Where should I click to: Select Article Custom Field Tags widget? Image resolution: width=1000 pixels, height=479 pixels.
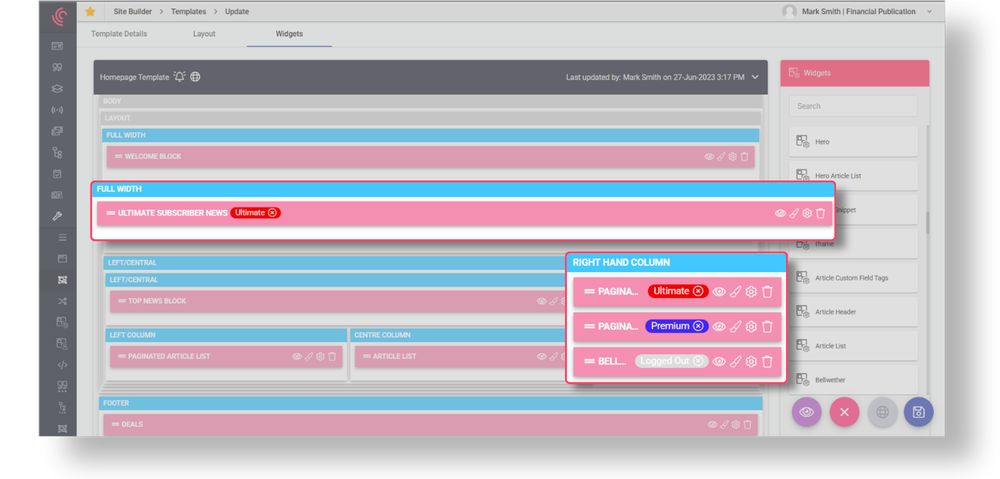pyautogui.click(x=853, y=277)
